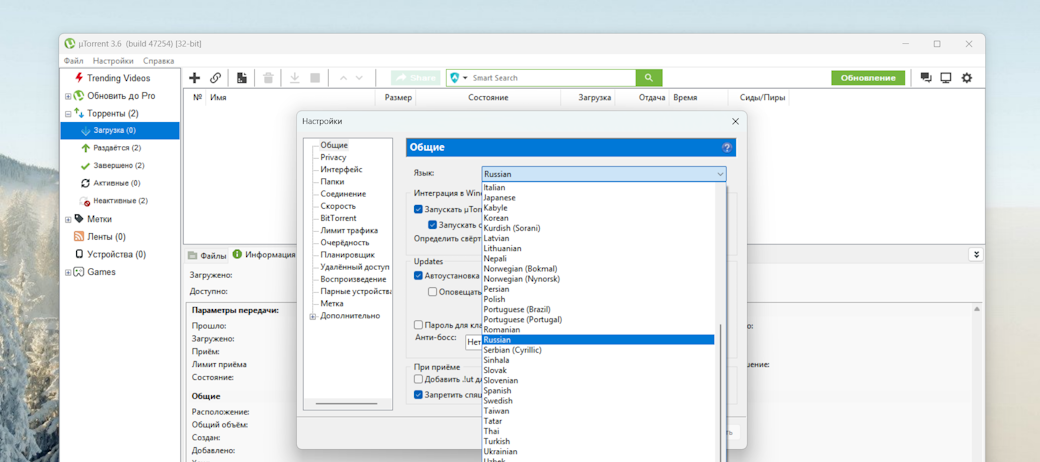1040x462 pixels.
Task: Expand the Метки tree node
Action: (68, 219)
